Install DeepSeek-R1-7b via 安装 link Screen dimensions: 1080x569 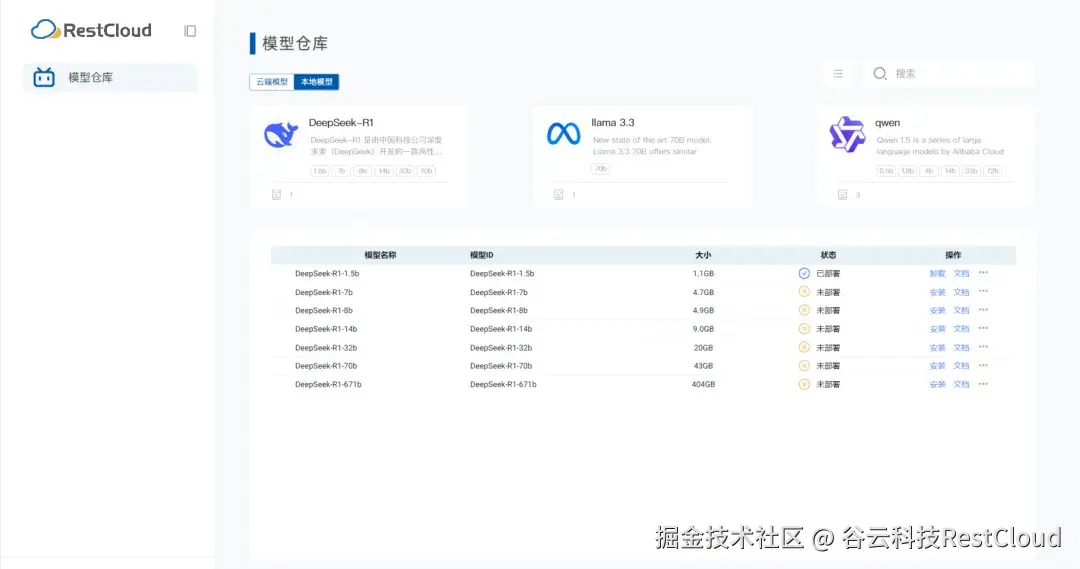[937, 292]
